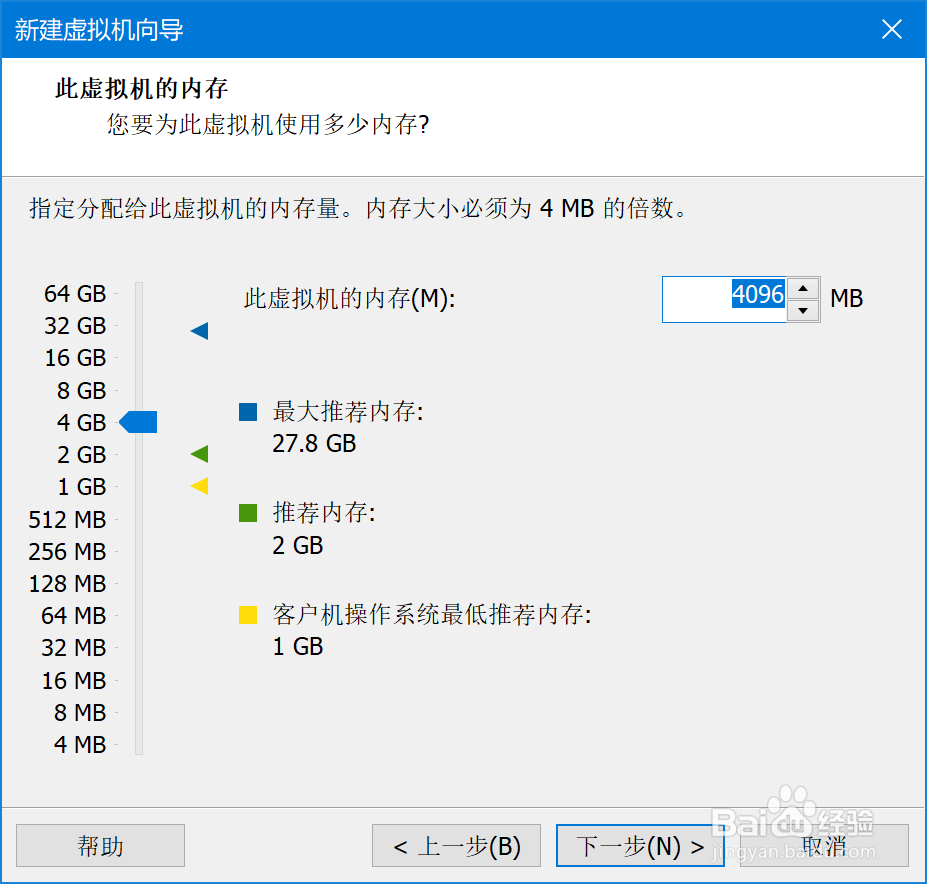The height and width of the screenshot is (884, 927).
Task: Select the 64 GB scale label
Action: 75,294
